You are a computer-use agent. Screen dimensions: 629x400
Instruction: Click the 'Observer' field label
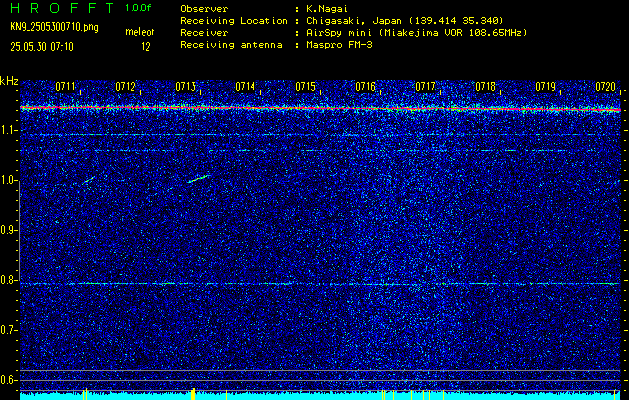click(x=204, y=9)
